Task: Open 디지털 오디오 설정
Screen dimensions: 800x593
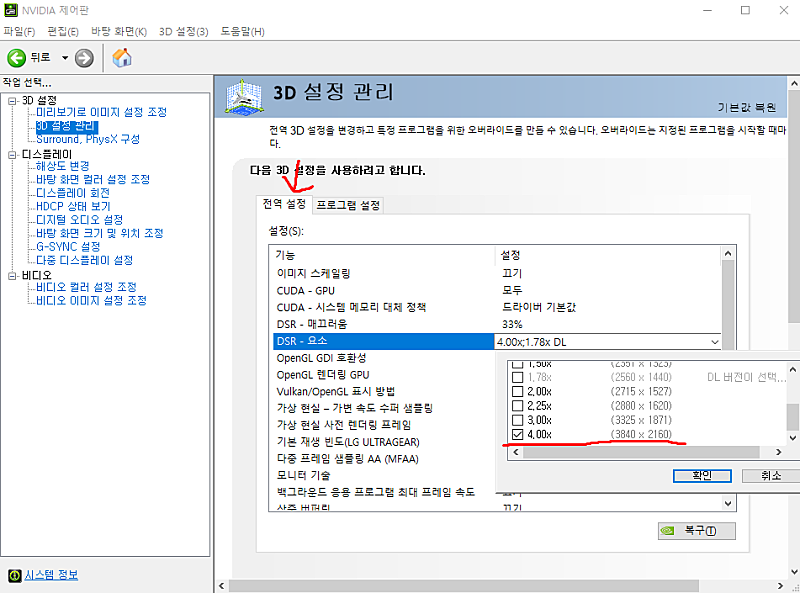Action: point(80,219)
